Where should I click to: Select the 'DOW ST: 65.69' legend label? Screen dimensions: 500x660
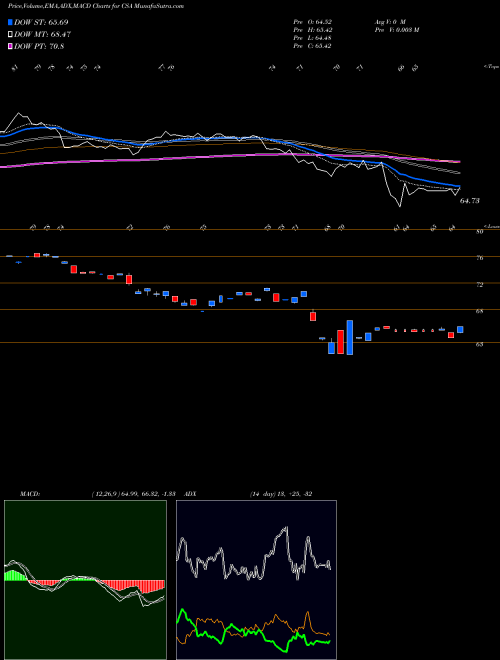tap(41, 22)
